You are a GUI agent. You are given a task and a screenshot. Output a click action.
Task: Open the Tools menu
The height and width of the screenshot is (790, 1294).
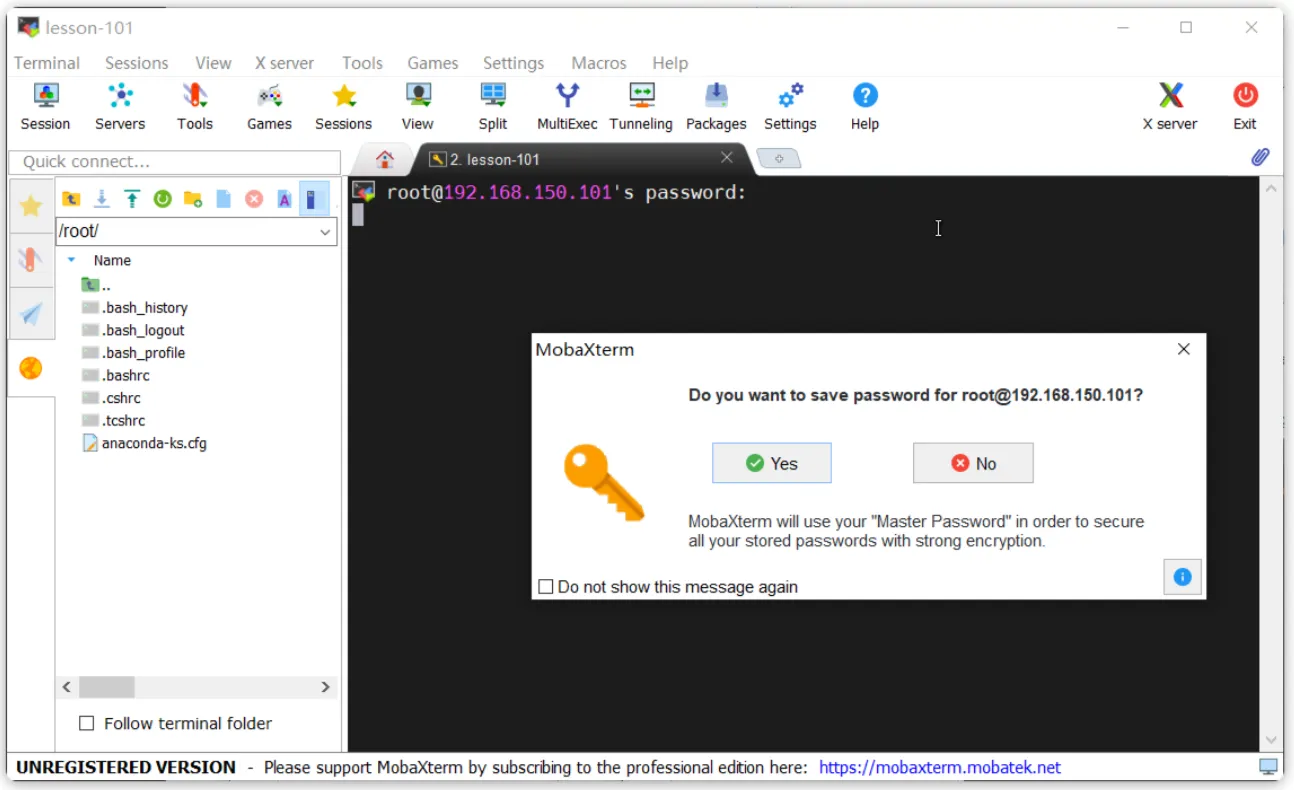click(362, 63)
